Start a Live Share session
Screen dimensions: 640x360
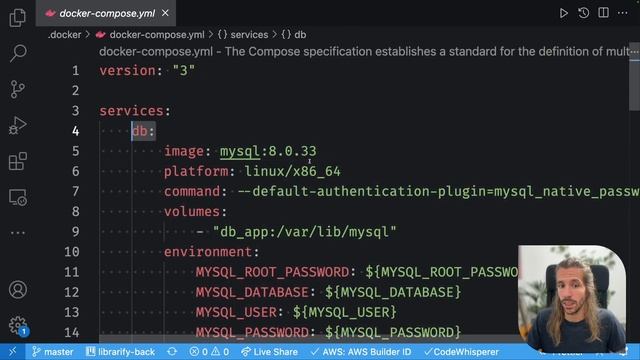point(269,351)
